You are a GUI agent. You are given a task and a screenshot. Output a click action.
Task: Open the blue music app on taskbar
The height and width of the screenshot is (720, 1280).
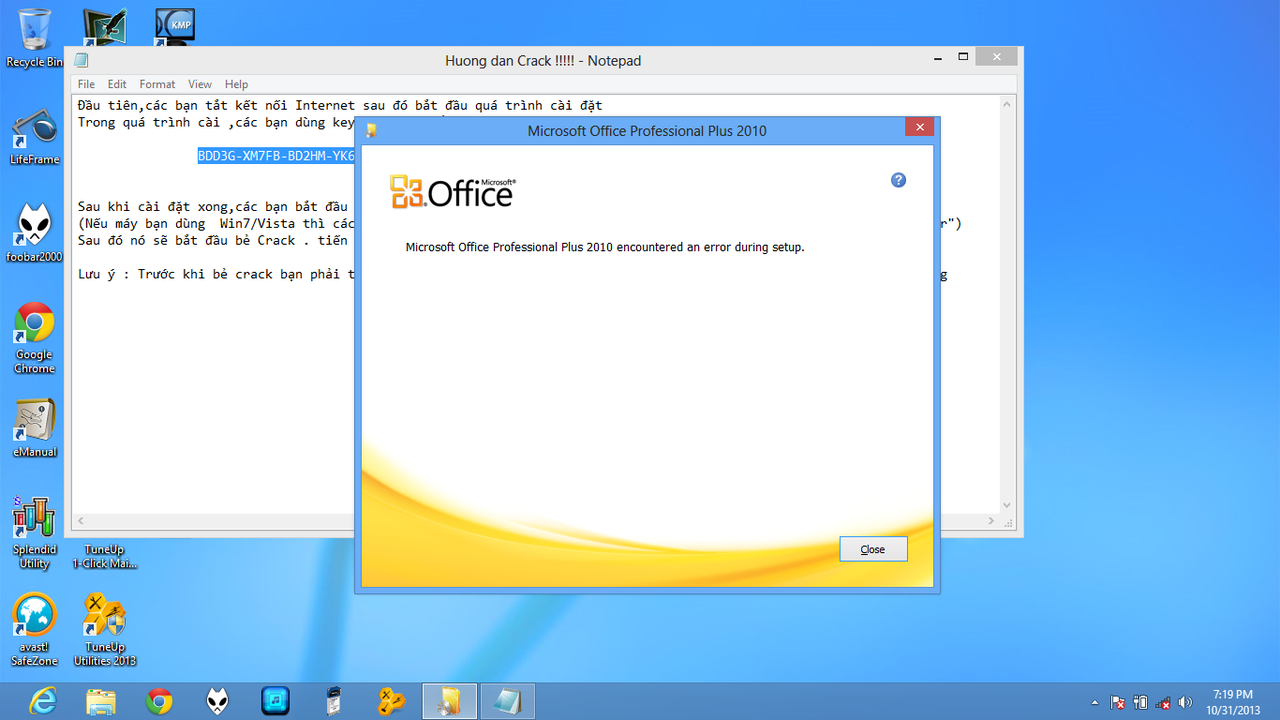275,701
